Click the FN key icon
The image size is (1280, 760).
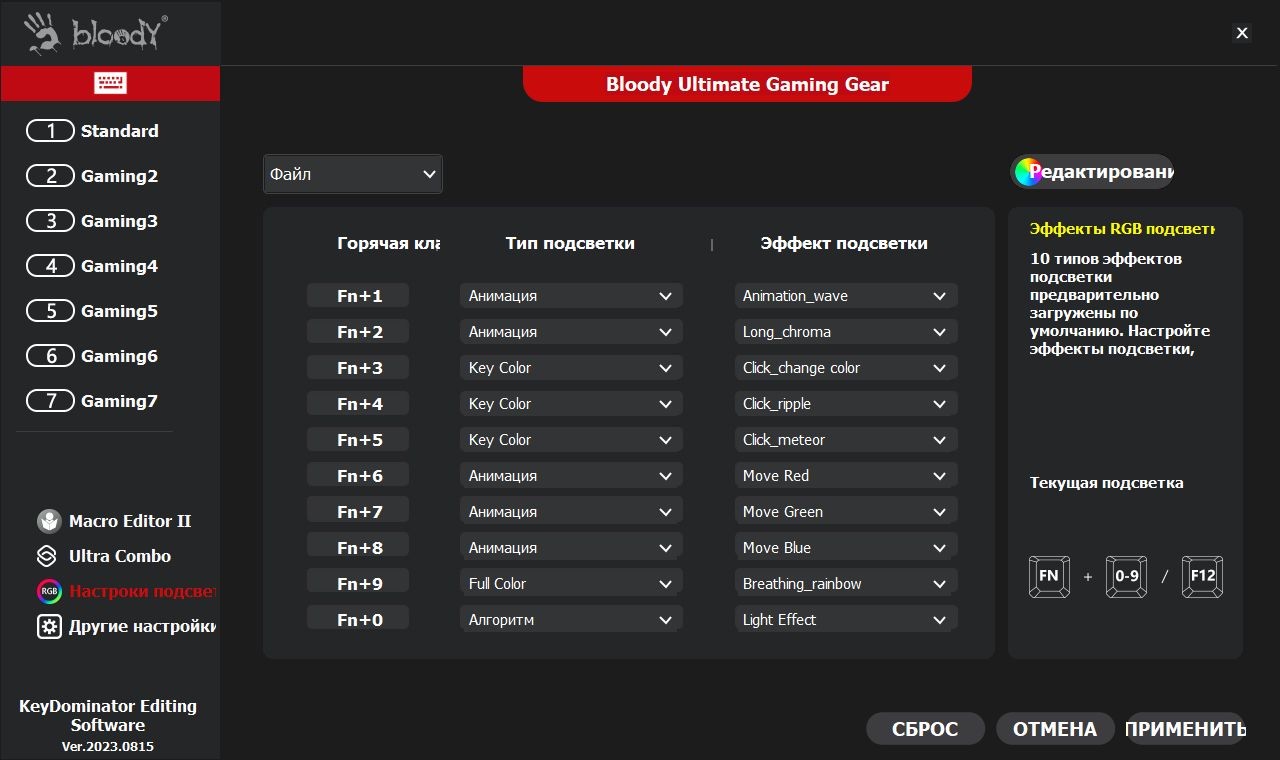pos(1048,576)
